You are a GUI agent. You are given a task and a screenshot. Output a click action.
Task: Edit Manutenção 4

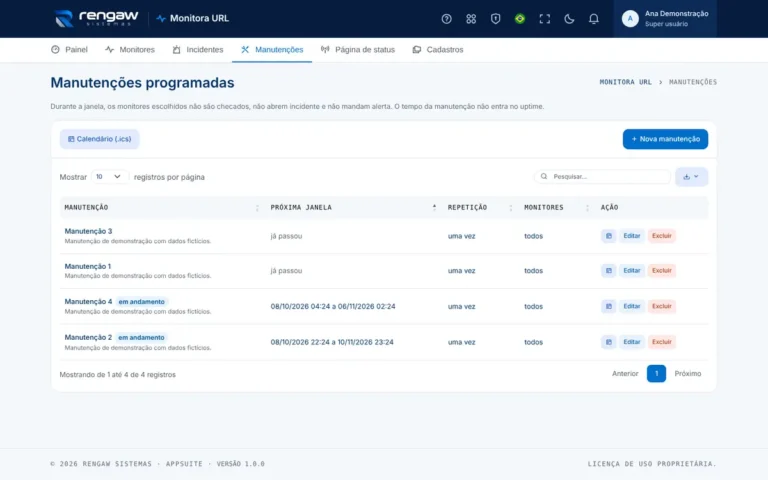pos(631,306)
